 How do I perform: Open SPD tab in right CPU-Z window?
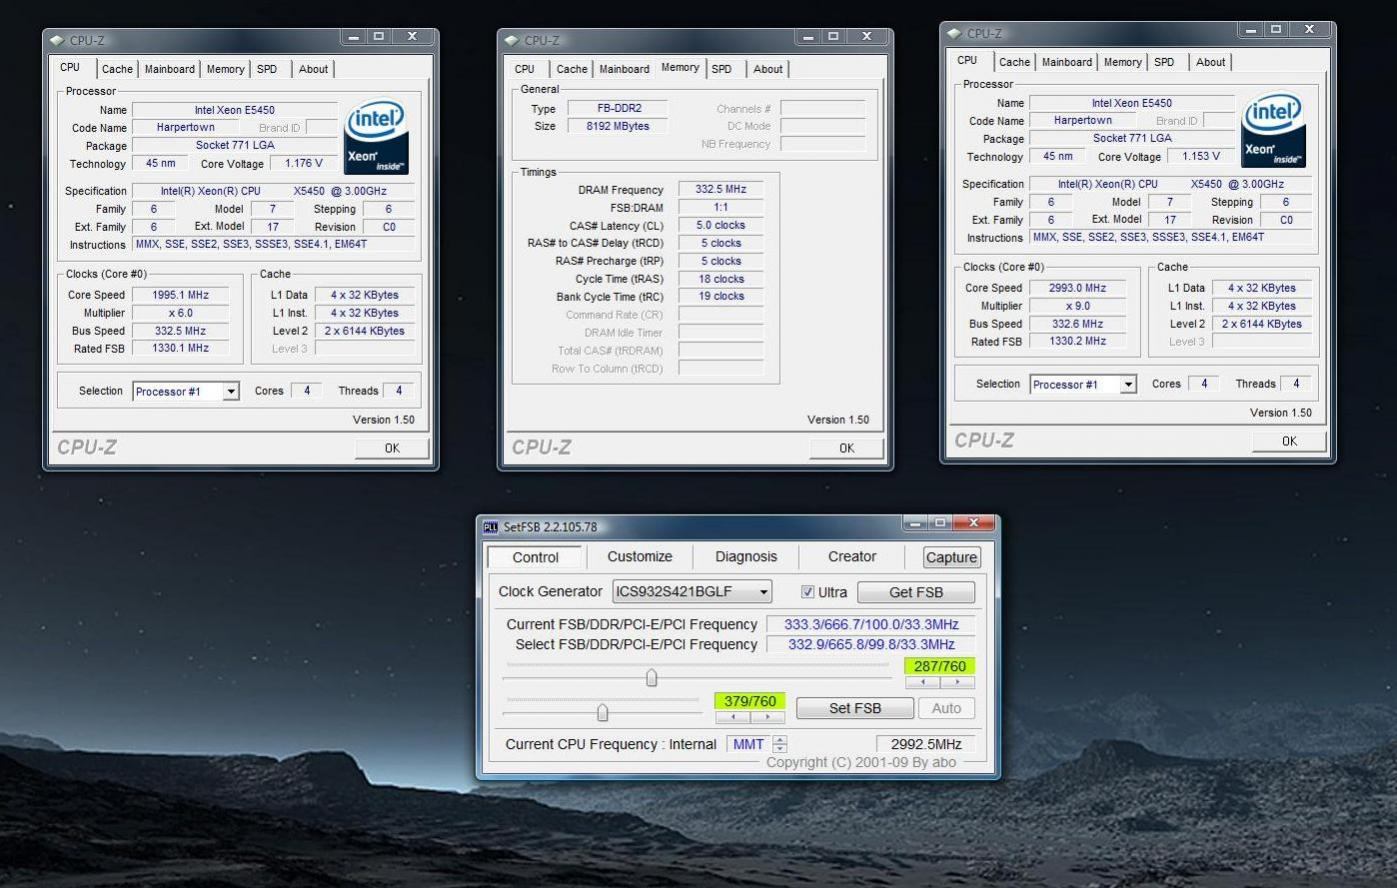1164,62
